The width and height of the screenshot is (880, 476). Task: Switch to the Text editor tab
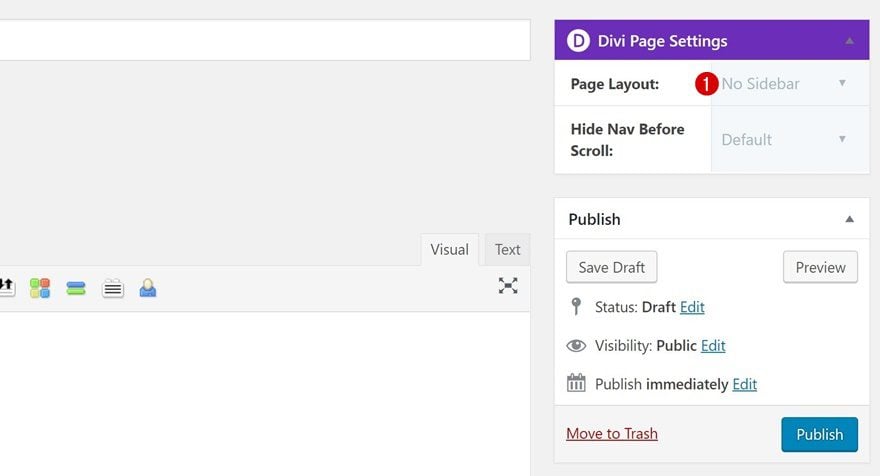pos(507,250)
